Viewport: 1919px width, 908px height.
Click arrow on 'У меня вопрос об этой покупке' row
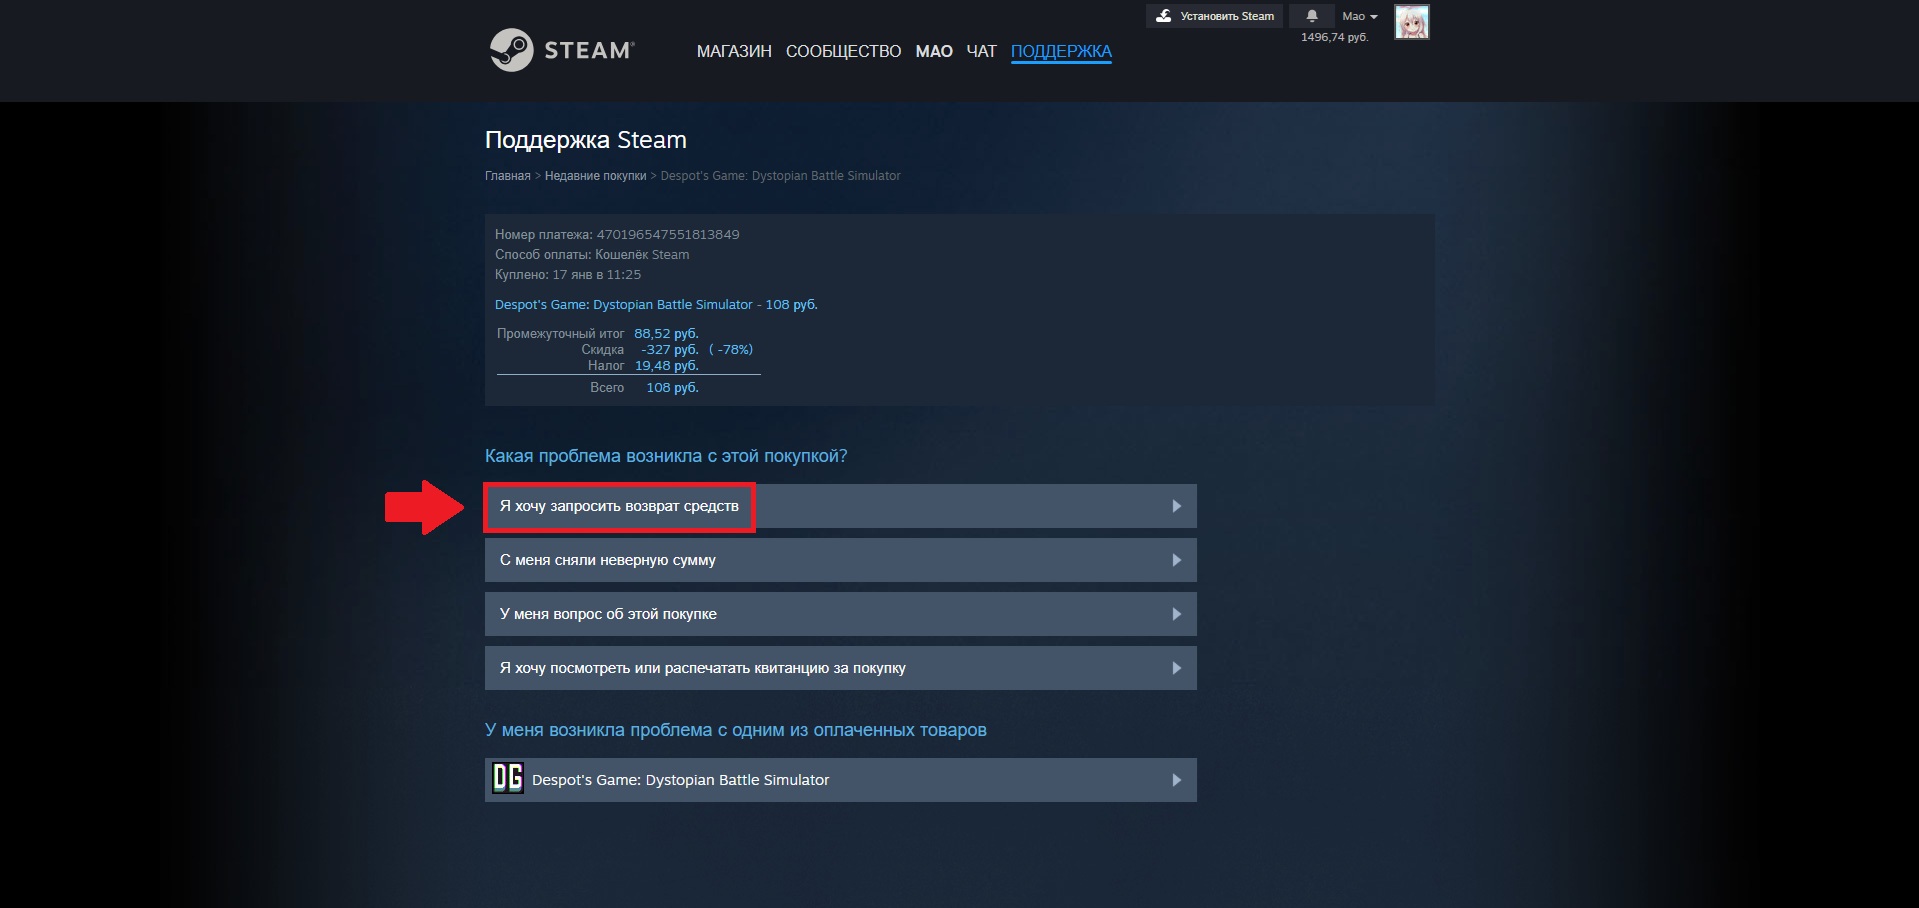click(1176, 614)
